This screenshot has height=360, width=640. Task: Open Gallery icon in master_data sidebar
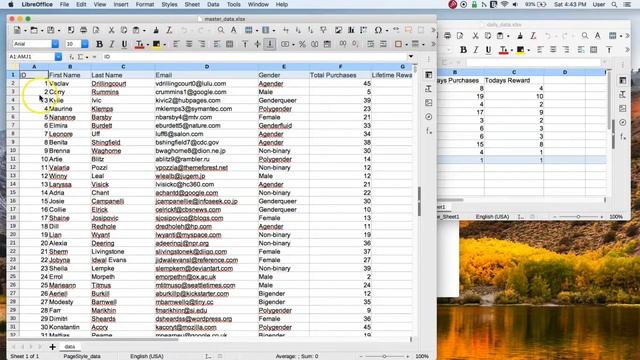tap(429, 103)
